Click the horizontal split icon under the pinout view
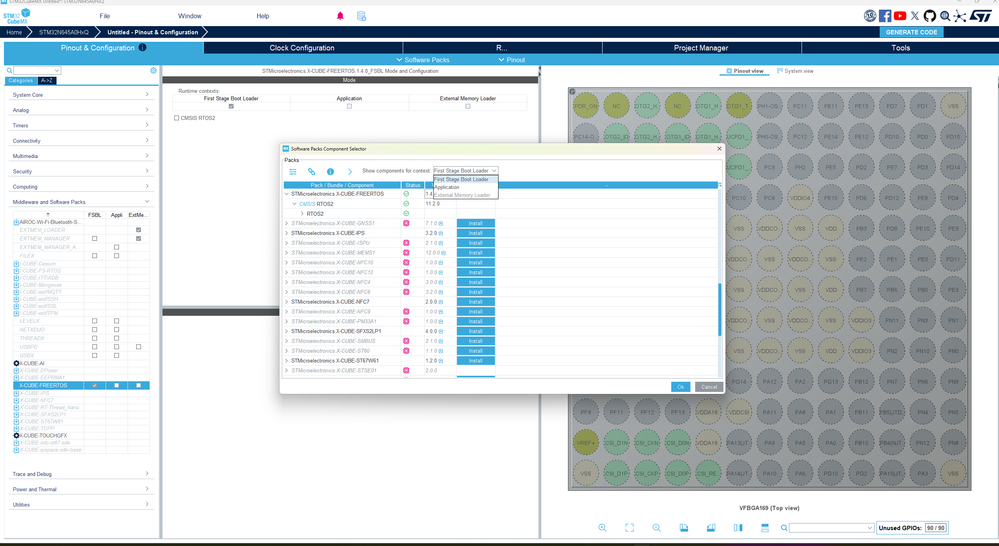The image size is (999, 546). click(765, 528)
